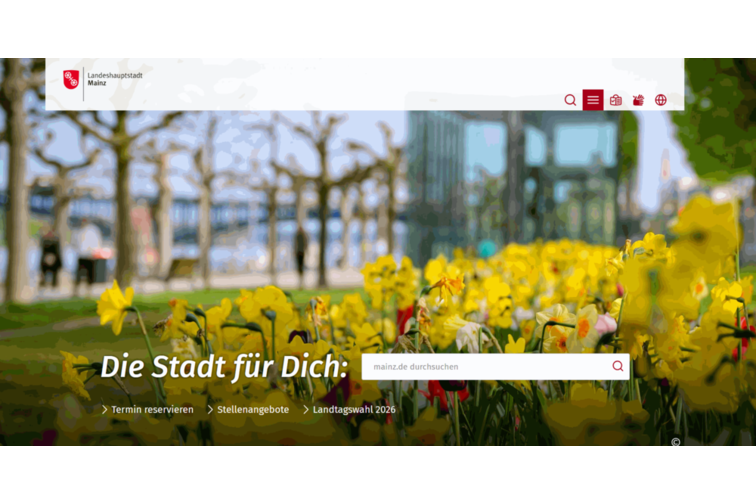Screen dimensions: 756x504
Task: Switch to easy language via book icon
Action: pyautogui.click(x=616, y=100)
